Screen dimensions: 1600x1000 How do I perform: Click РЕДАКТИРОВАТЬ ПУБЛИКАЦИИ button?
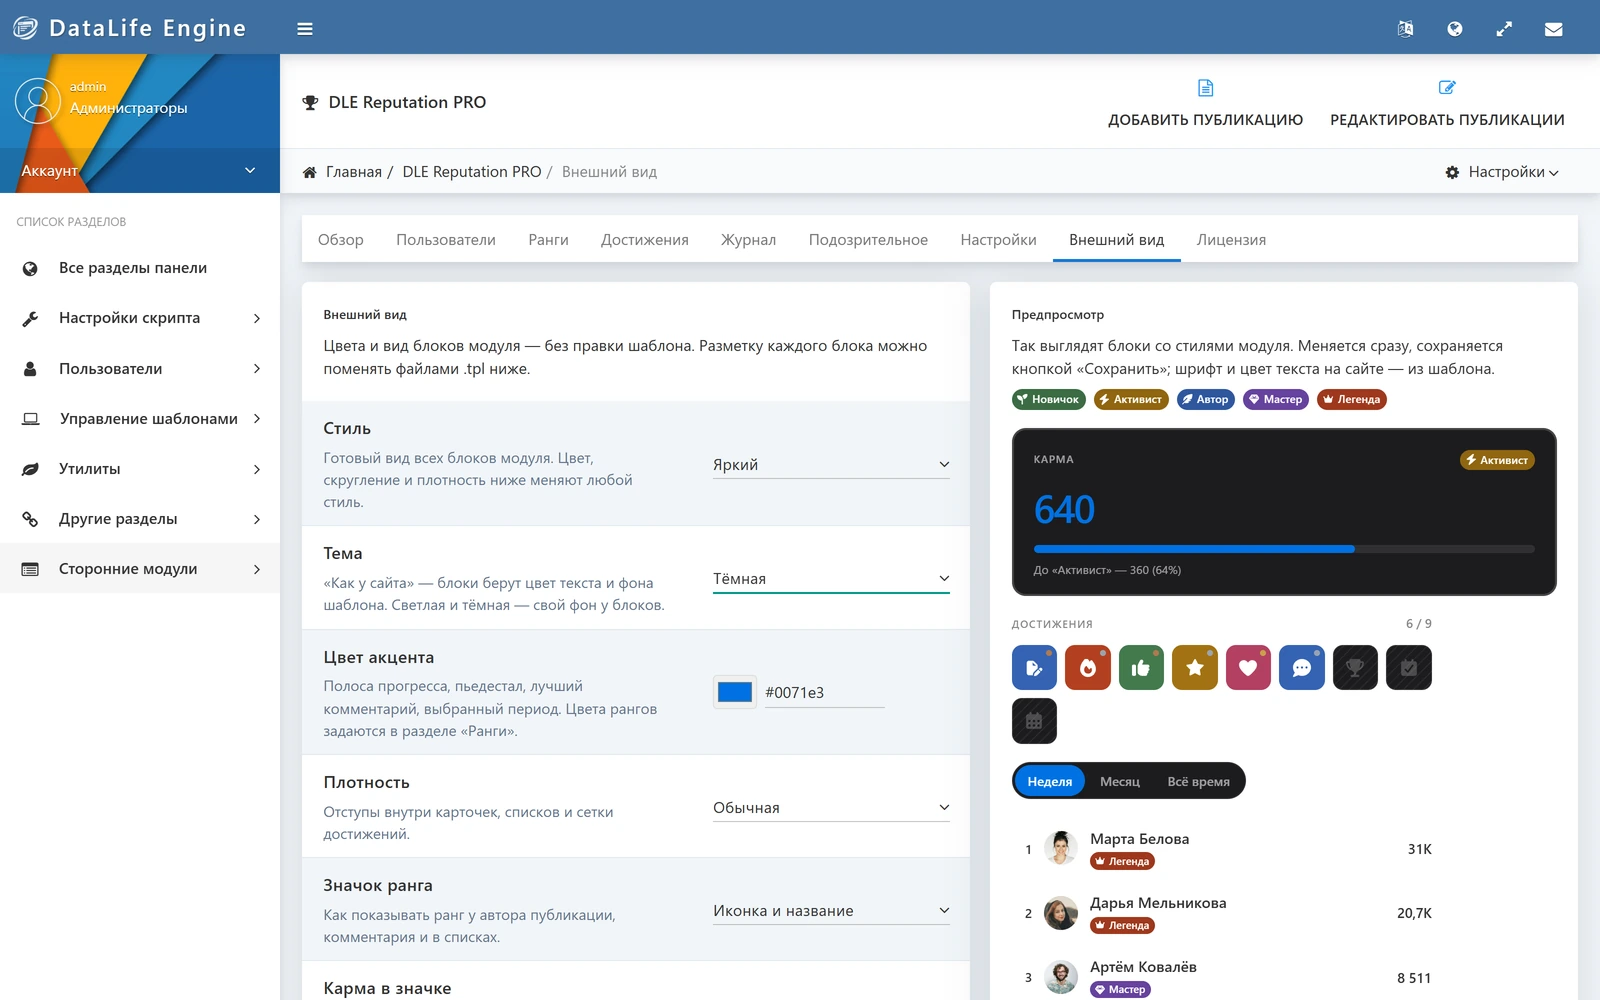[1447, 104]
